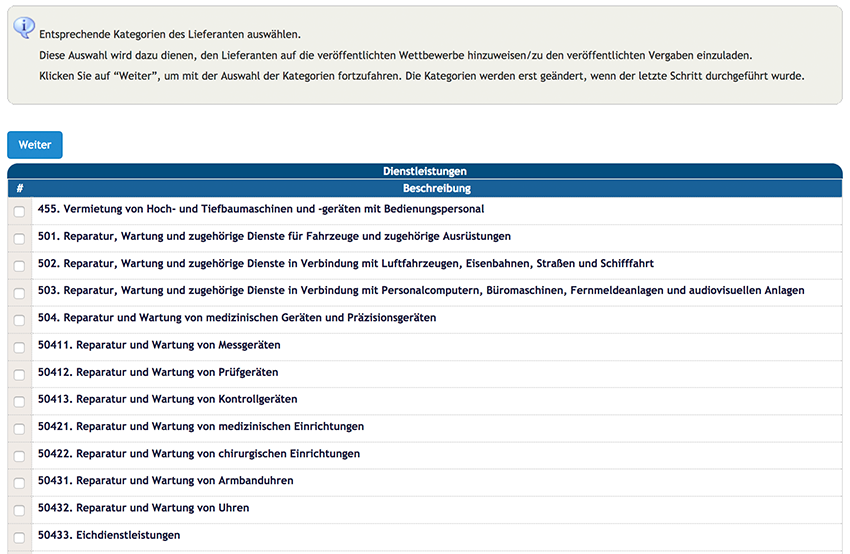Viewport: 850px width, 554px height.
Task: Select 50421 medizinischen Einrichtungen checkbox
Action: point(20,428)
